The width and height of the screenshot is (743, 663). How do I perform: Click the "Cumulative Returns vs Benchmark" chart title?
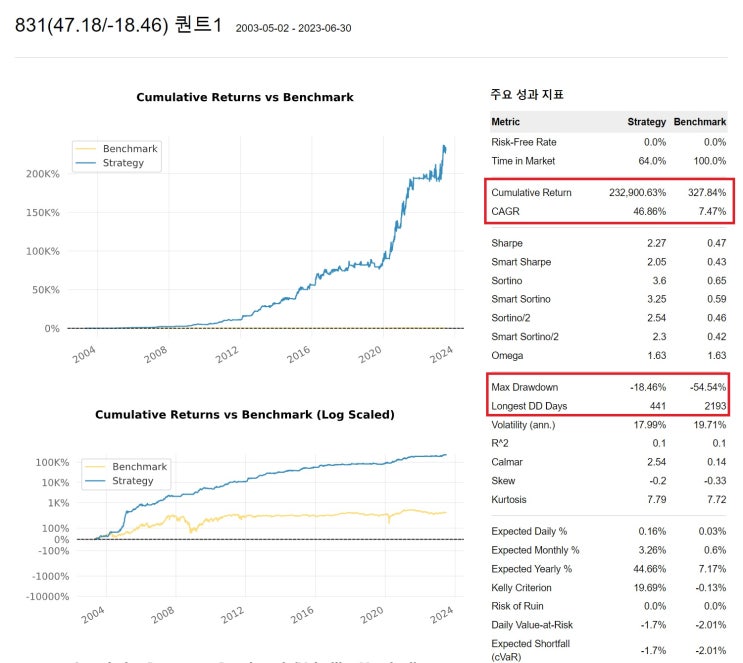pos(245,97)
